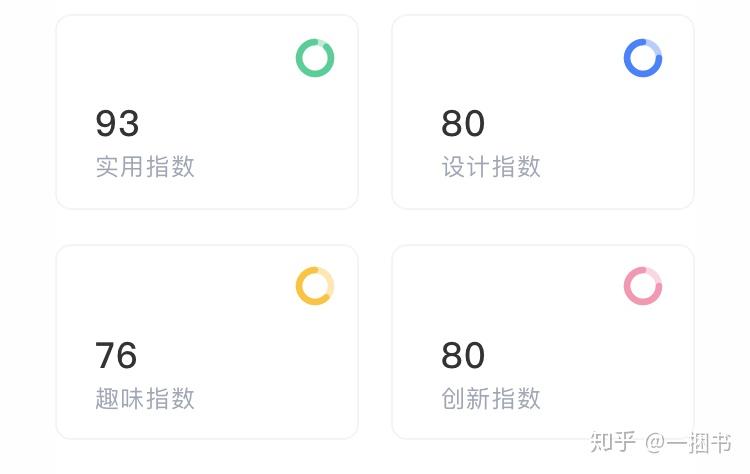This screenshot has width=750, height=474.
Task: Open the 知乎 watermark logo
Action: pyautogui.click(x=612, y=442)
